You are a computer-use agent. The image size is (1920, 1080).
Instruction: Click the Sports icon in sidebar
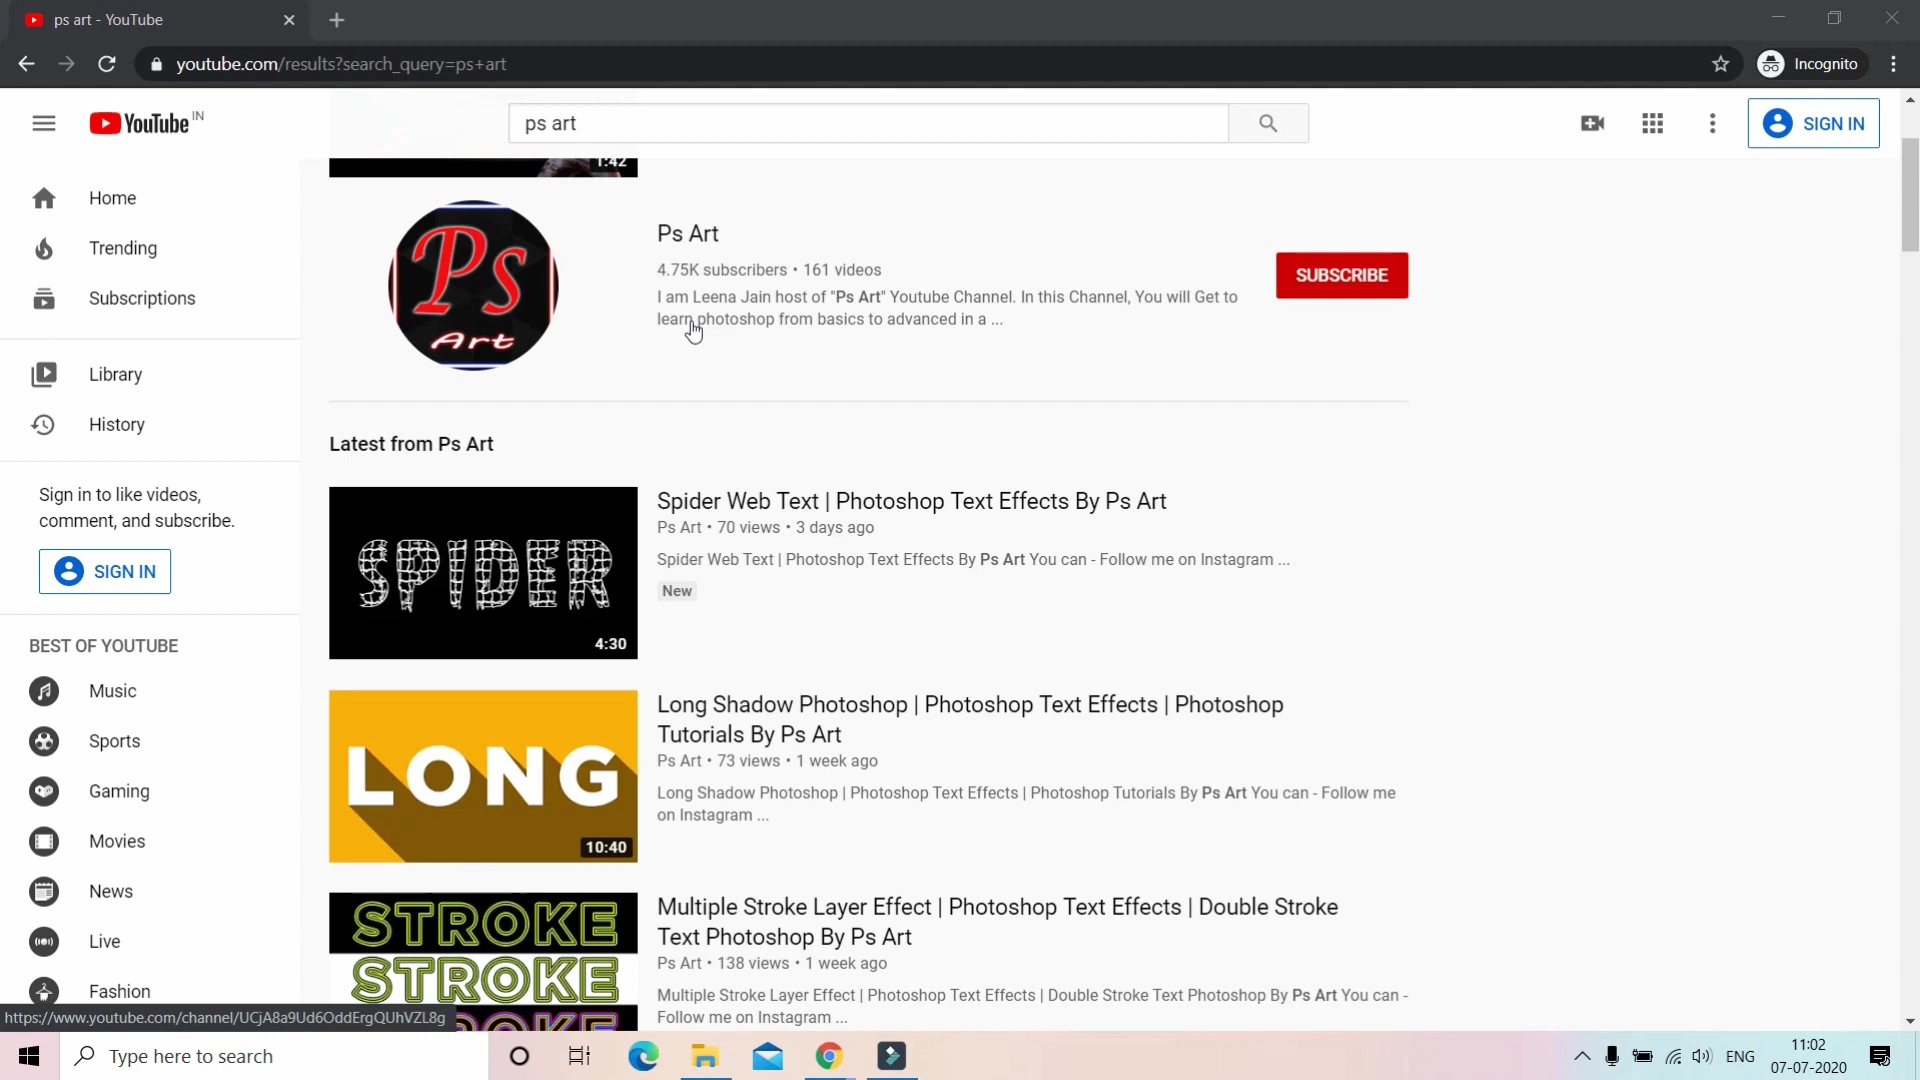(44, 741)
